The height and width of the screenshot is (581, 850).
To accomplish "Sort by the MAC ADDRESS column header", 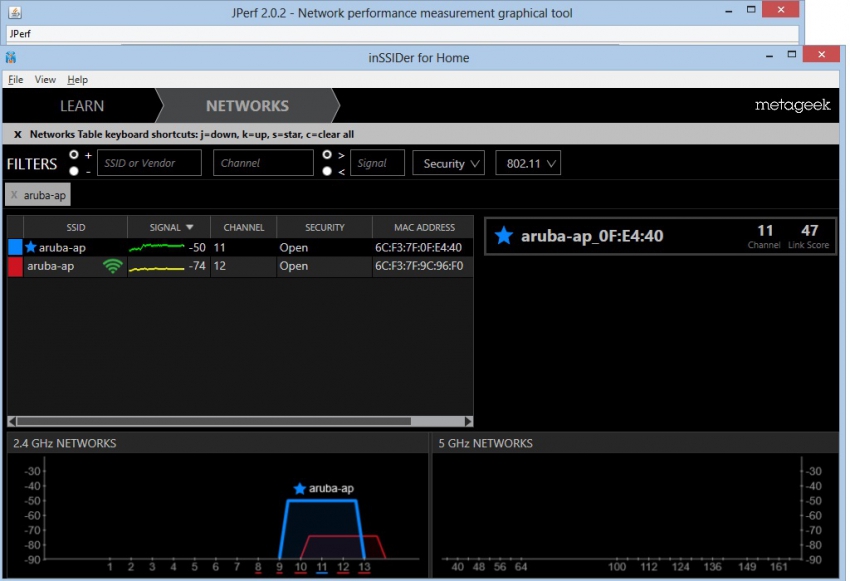I will click(x=424, y=228).
